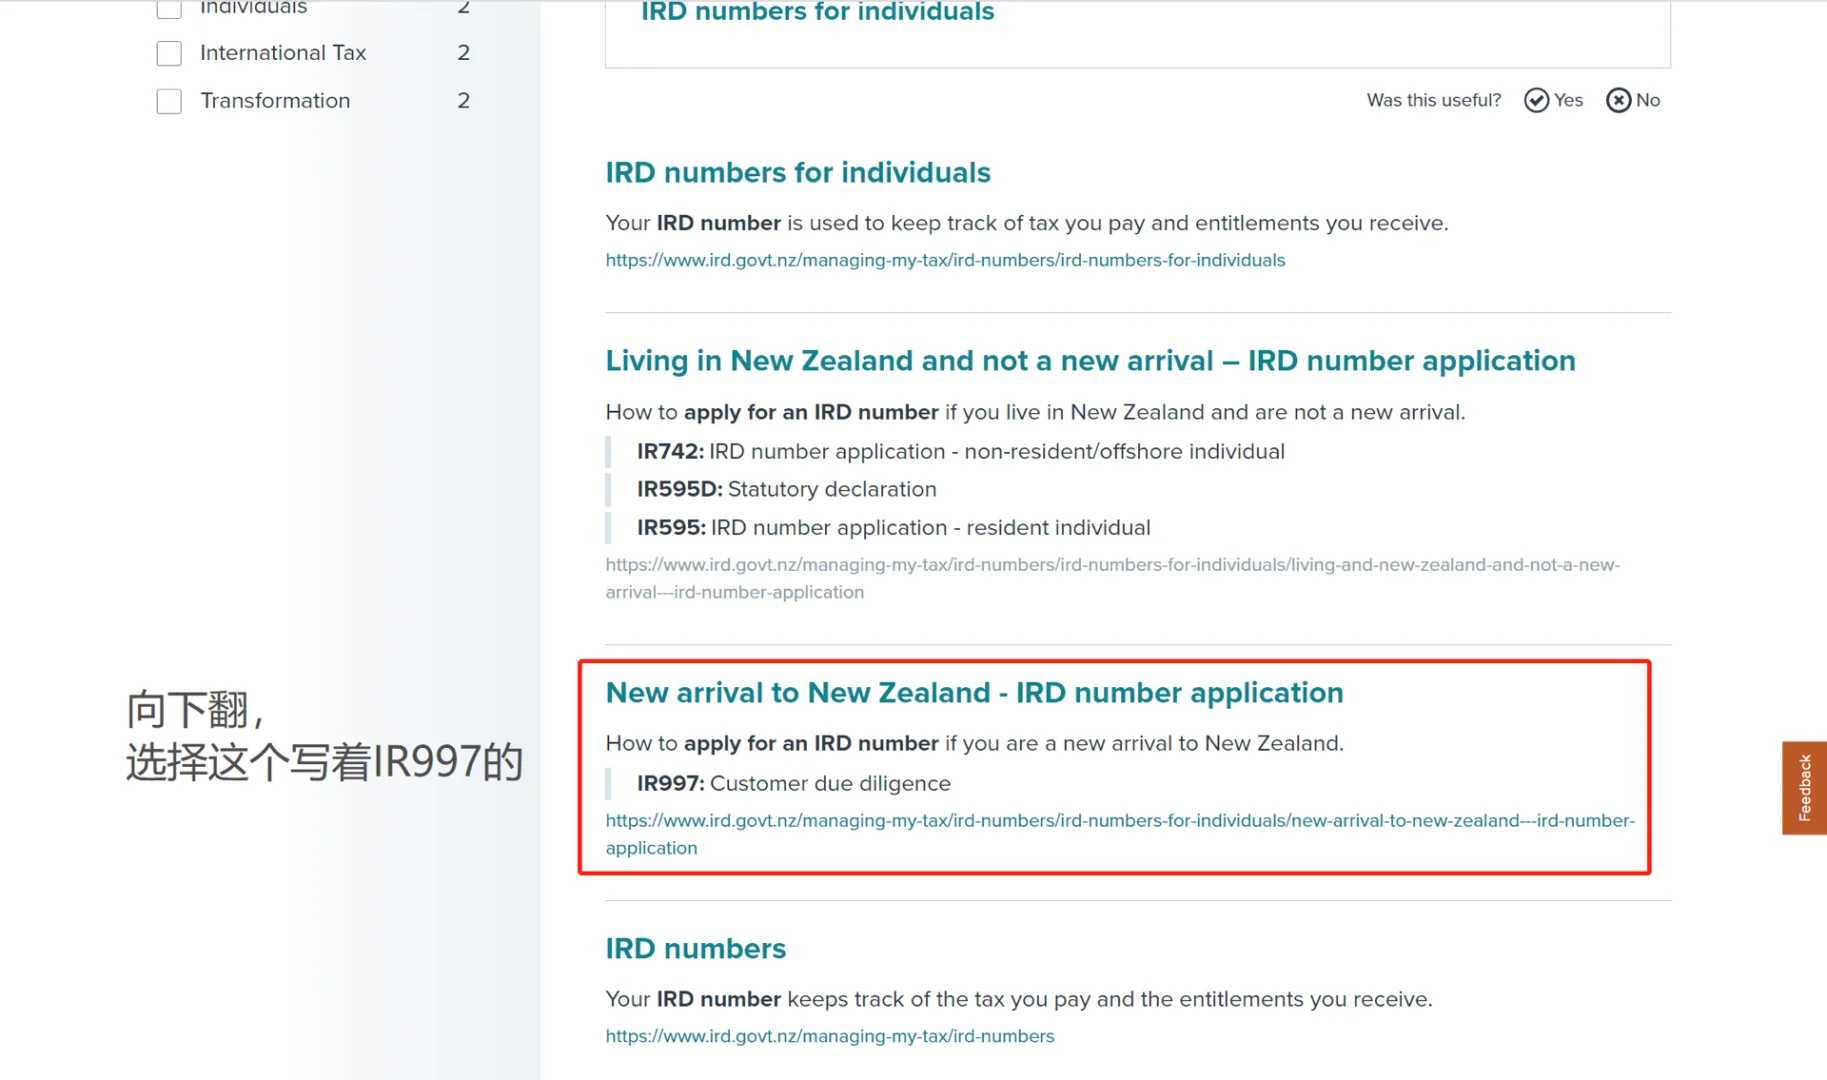
Task: Follow the new-arrival-to-new-zealand URL link
Action: coord(1119,821)
